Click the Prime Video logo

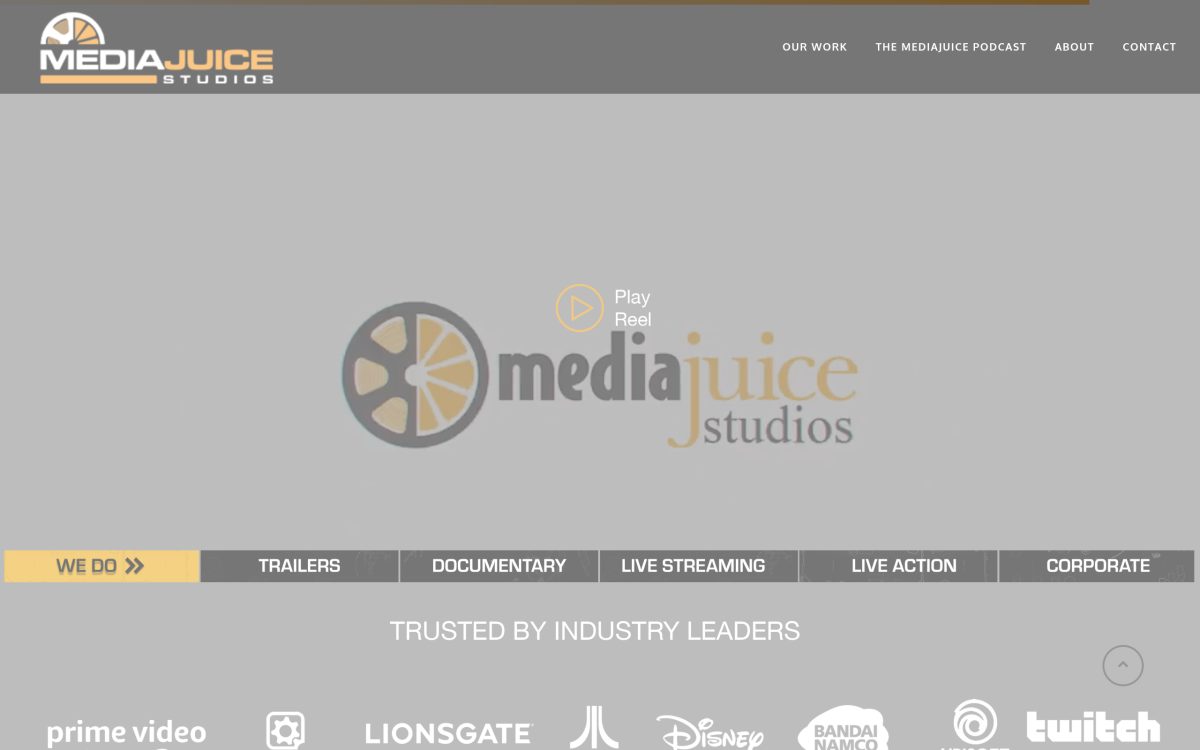pyautogui.click(x=127, y=733)
